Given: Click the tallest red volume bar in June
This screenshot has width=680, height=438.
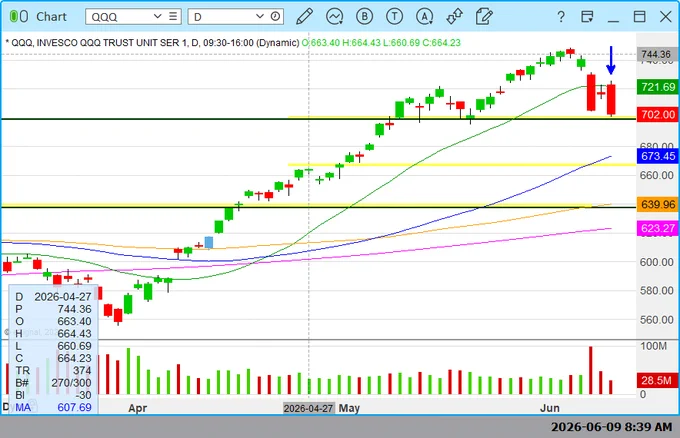Looking at the screenshot, I should click(x=591, y=370).
